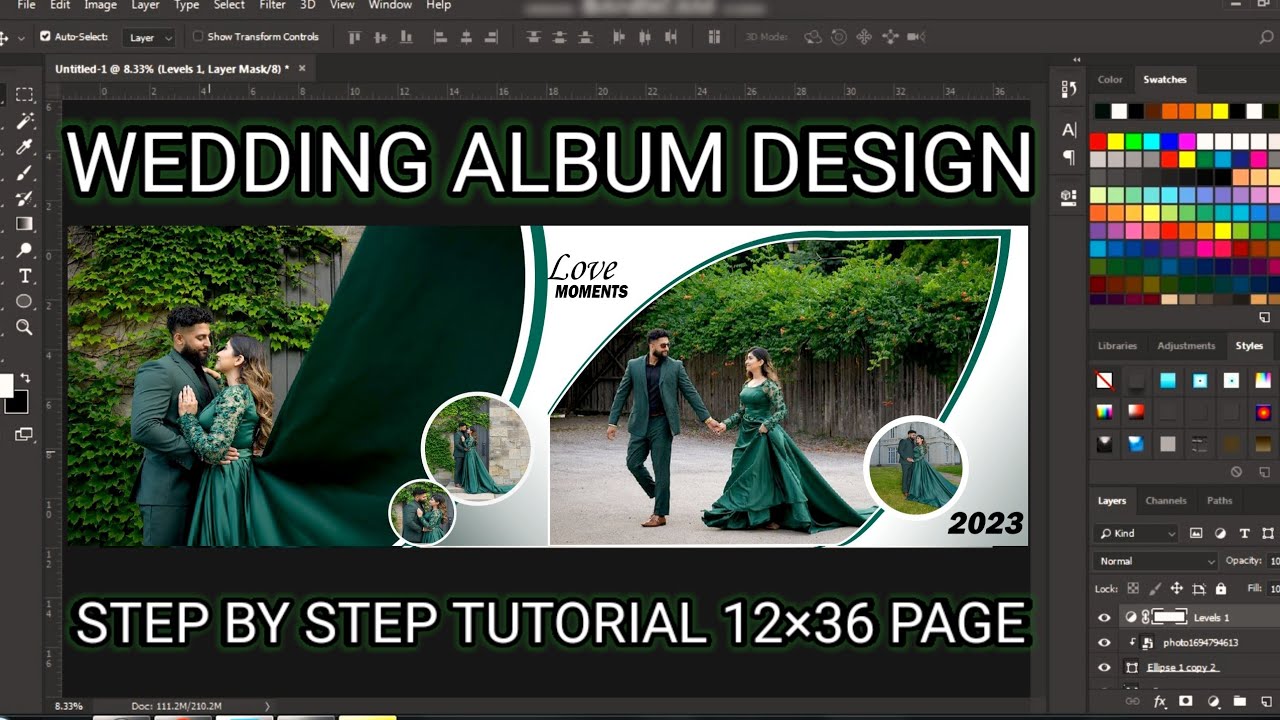Open the Normal blend mode dropdown

click(x=1156, y=561)
